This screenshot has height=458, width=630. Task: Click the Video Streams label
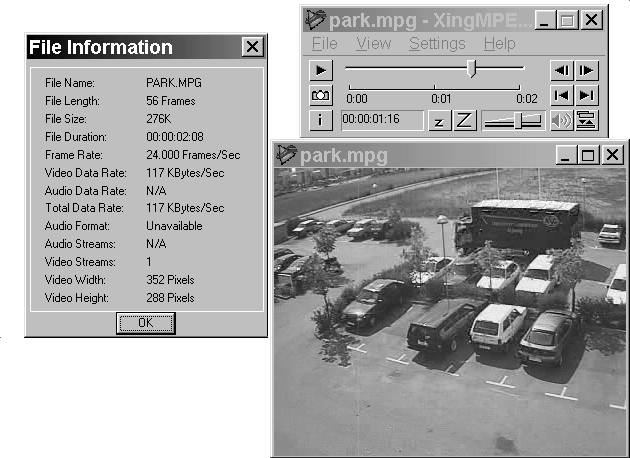point(80,262)
